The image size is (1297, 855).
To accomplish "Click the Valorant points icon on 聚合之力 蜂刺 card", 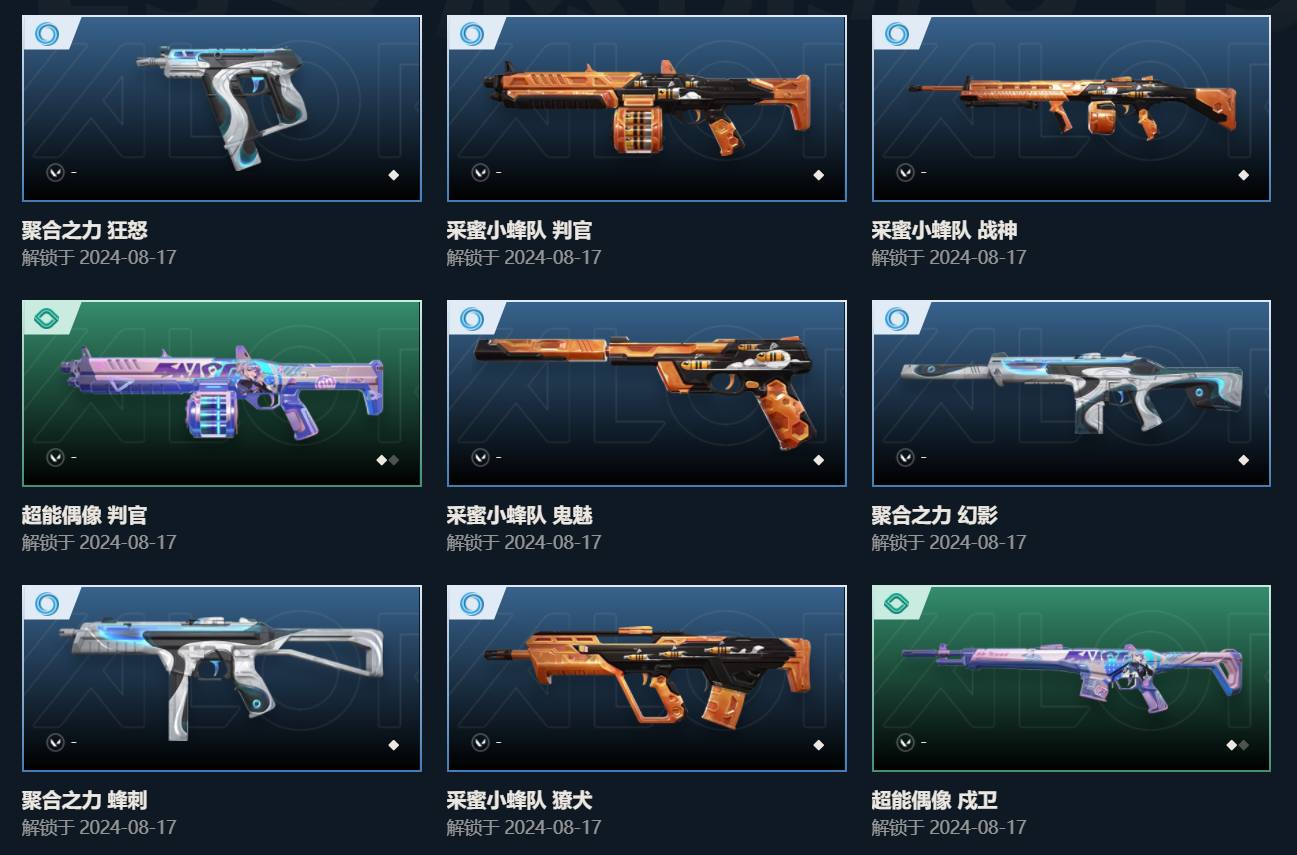I will tap(55, 742).
